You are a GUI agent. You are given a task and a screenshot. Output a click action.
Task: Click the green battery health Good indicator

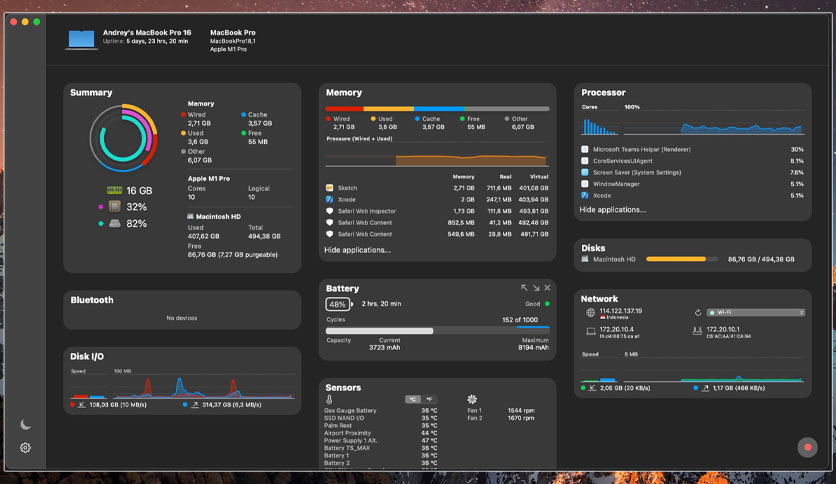tap(547, 304)
